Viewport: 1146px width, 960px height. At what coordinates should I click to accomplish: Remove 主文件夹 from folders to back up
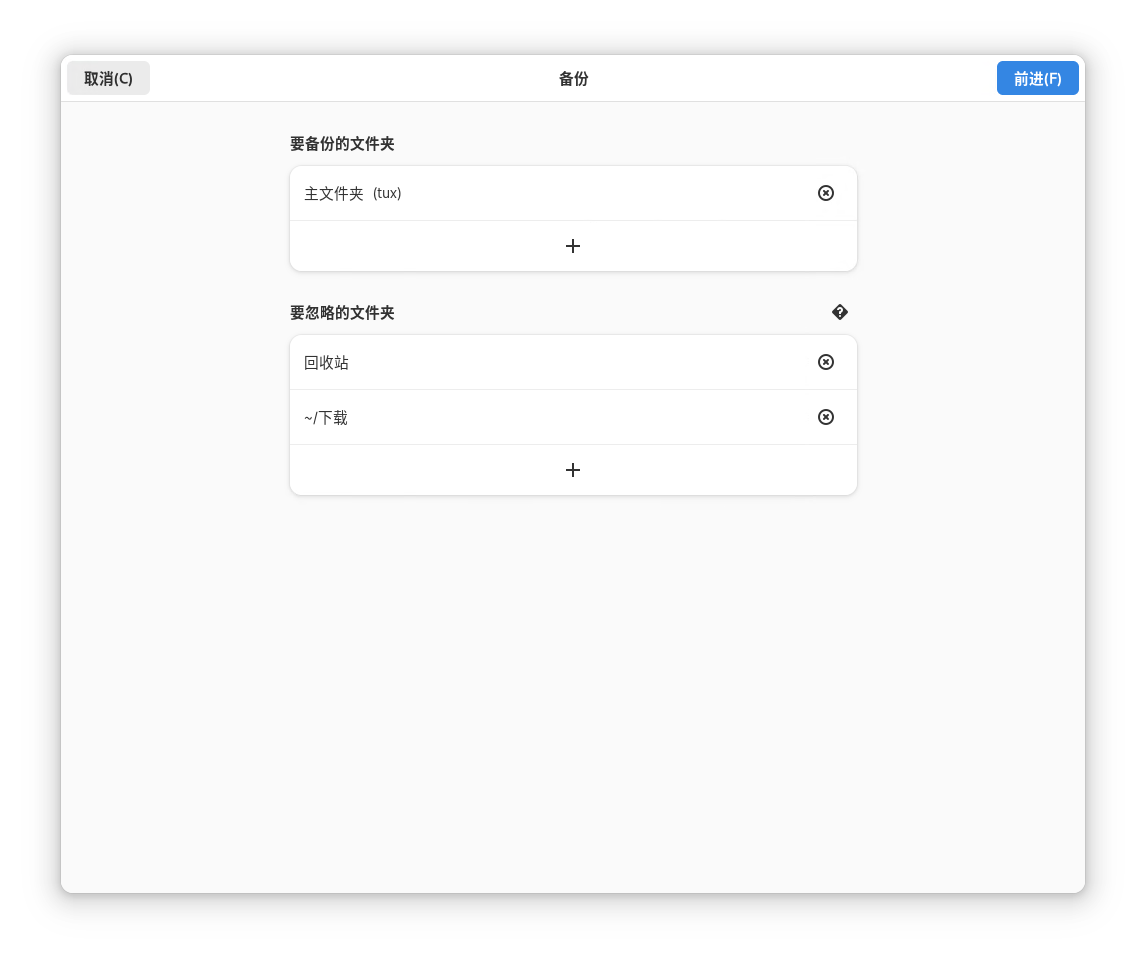(825, 193)
